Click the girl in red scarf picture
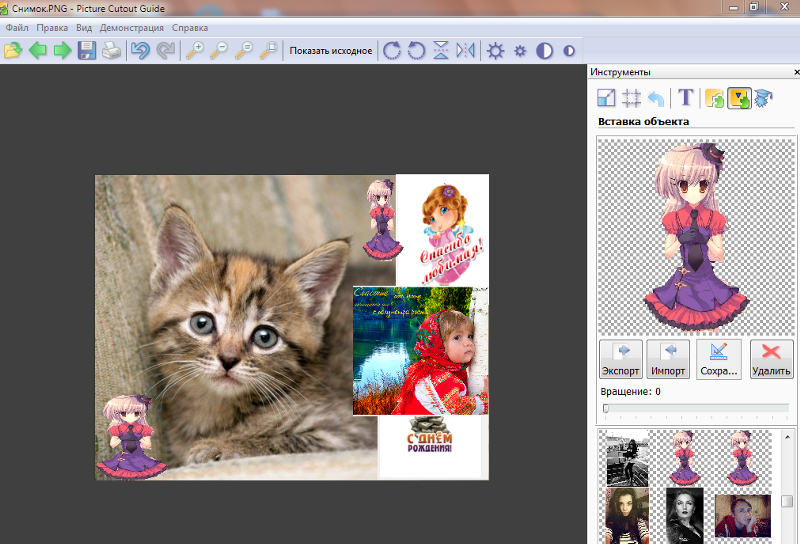This screenshot has height=544, width=800. 420,351
